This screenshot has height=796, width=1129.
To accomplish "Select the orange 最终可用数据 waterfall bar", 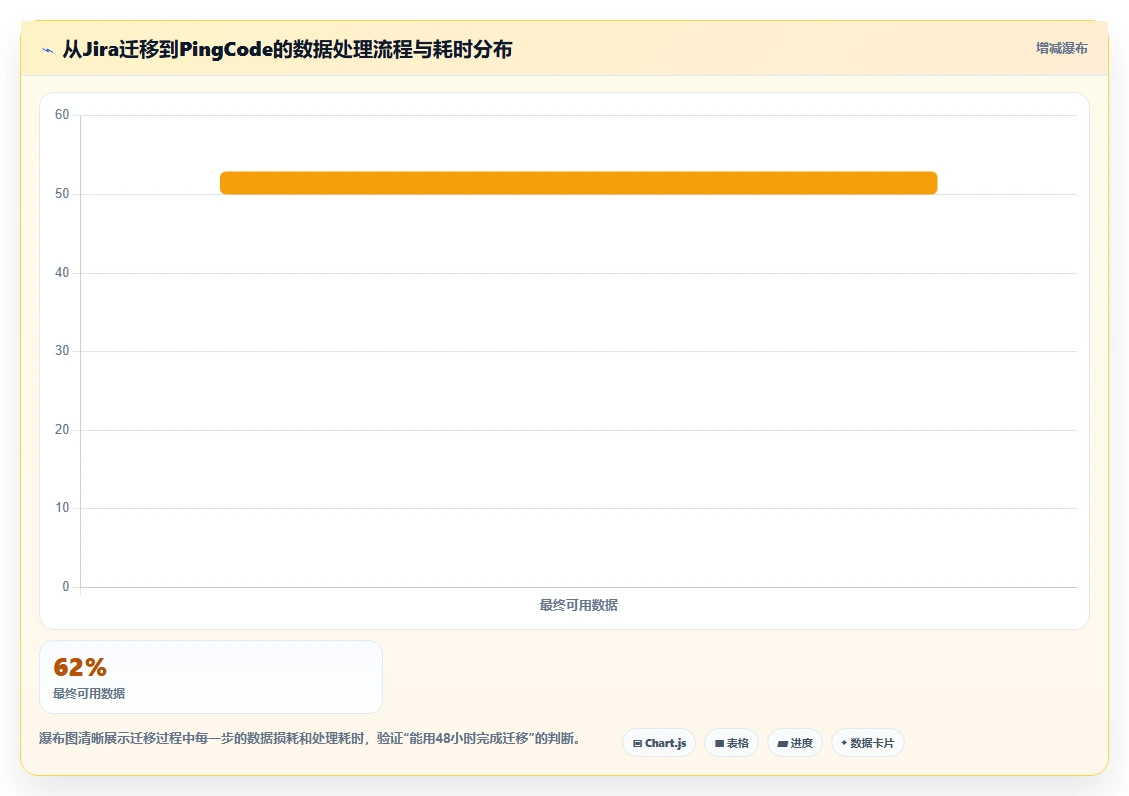I will click(x=578, y=183).
